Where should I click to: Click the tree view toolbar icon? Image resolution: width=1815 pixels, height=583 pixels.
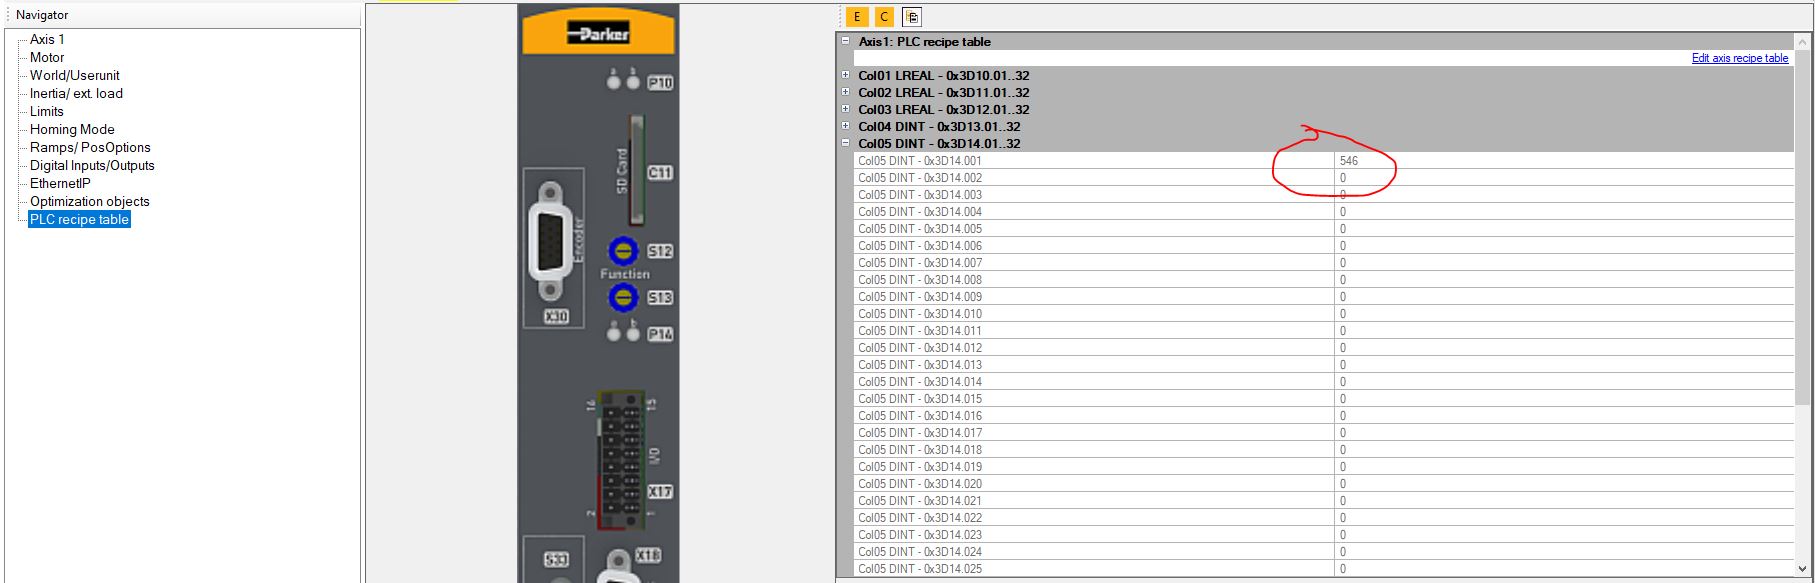coord(911,17)
